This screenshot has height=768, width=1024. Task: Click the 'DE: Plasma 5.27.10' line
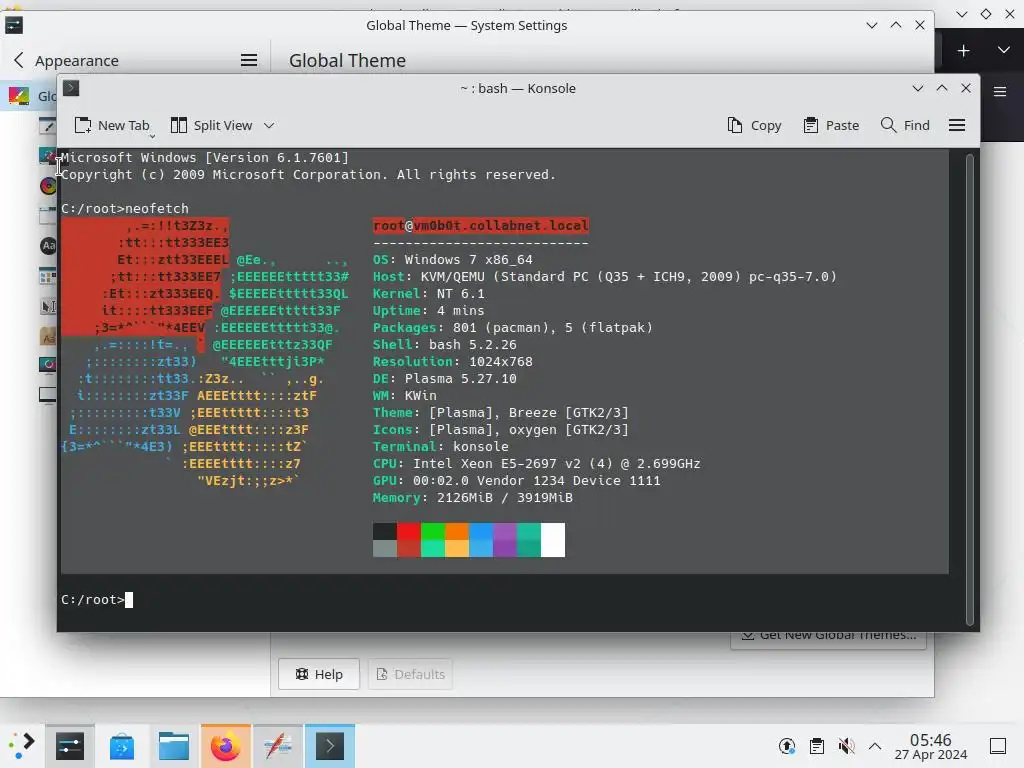click(445, 379)
